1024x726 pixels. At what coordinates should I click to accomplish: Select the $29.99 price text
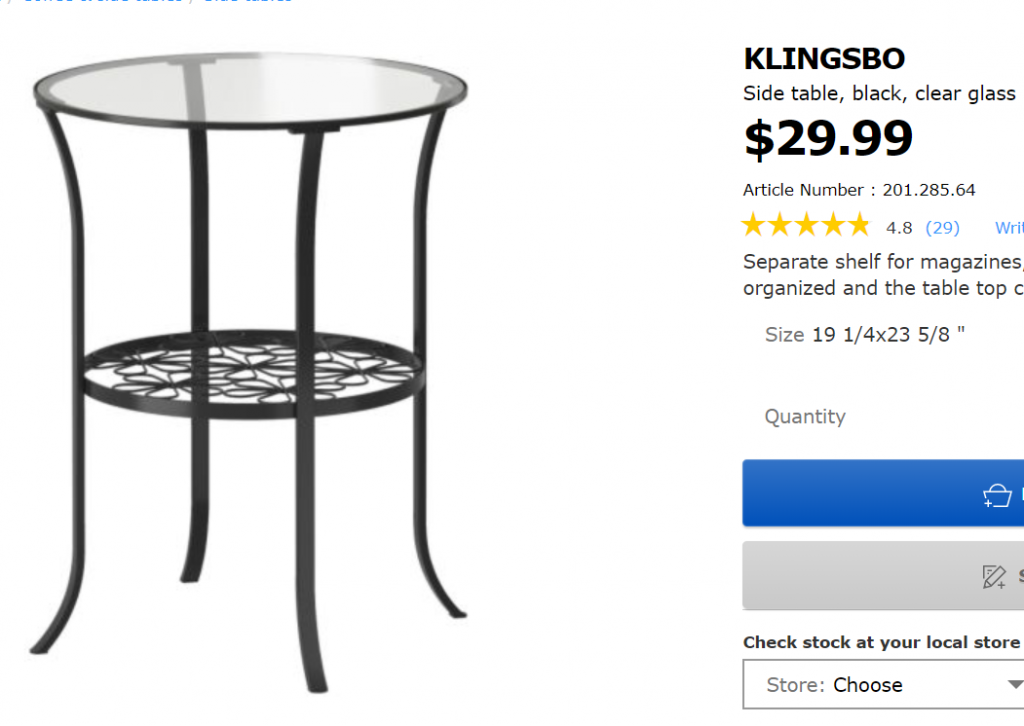coord(828,138)
